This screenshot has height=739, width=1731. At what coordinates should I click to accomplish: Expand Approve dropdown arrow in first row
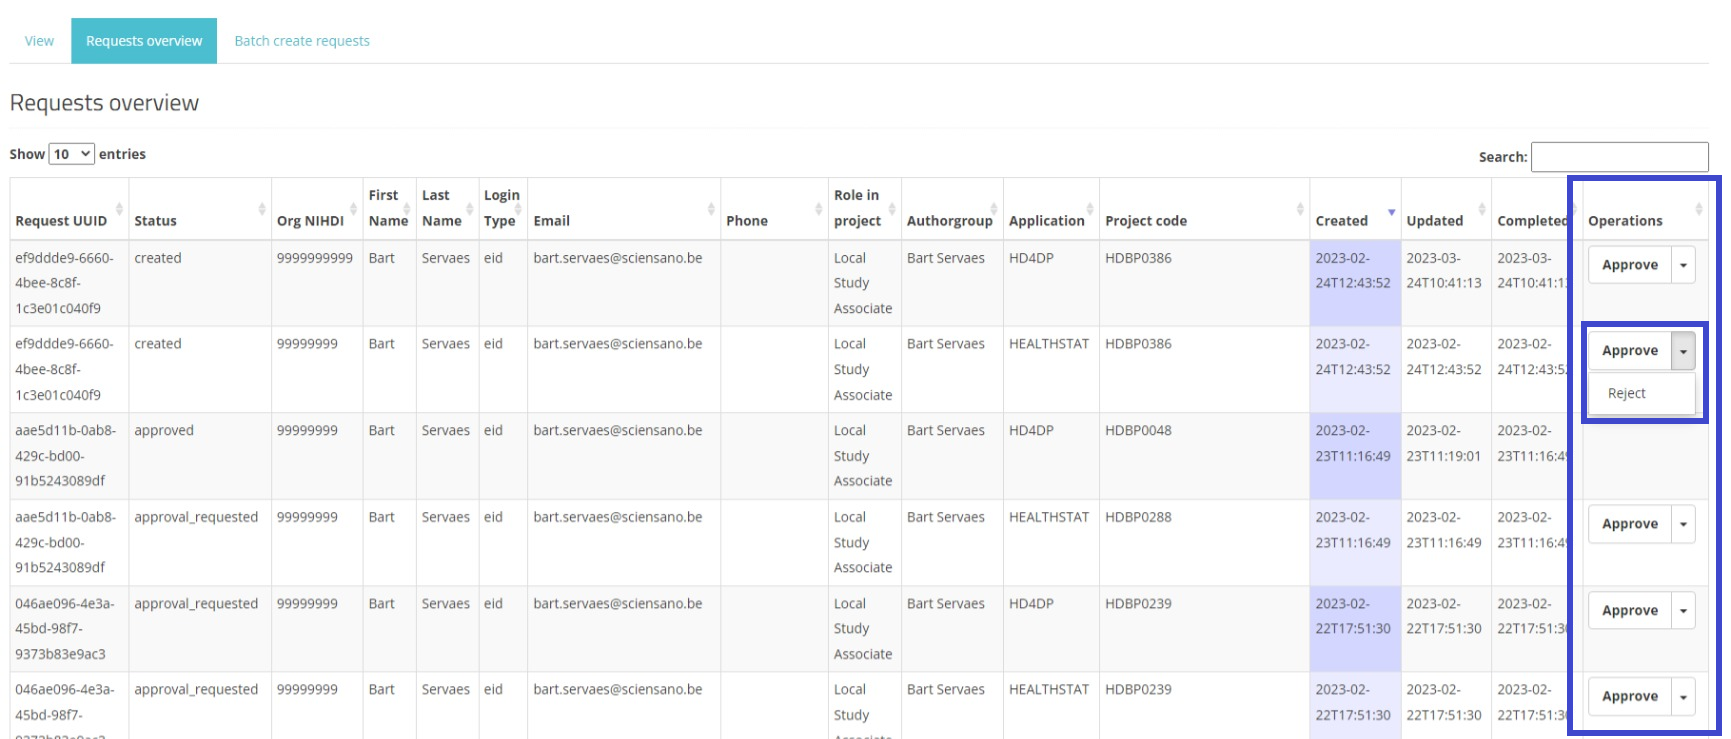(x=1683, y=265)
